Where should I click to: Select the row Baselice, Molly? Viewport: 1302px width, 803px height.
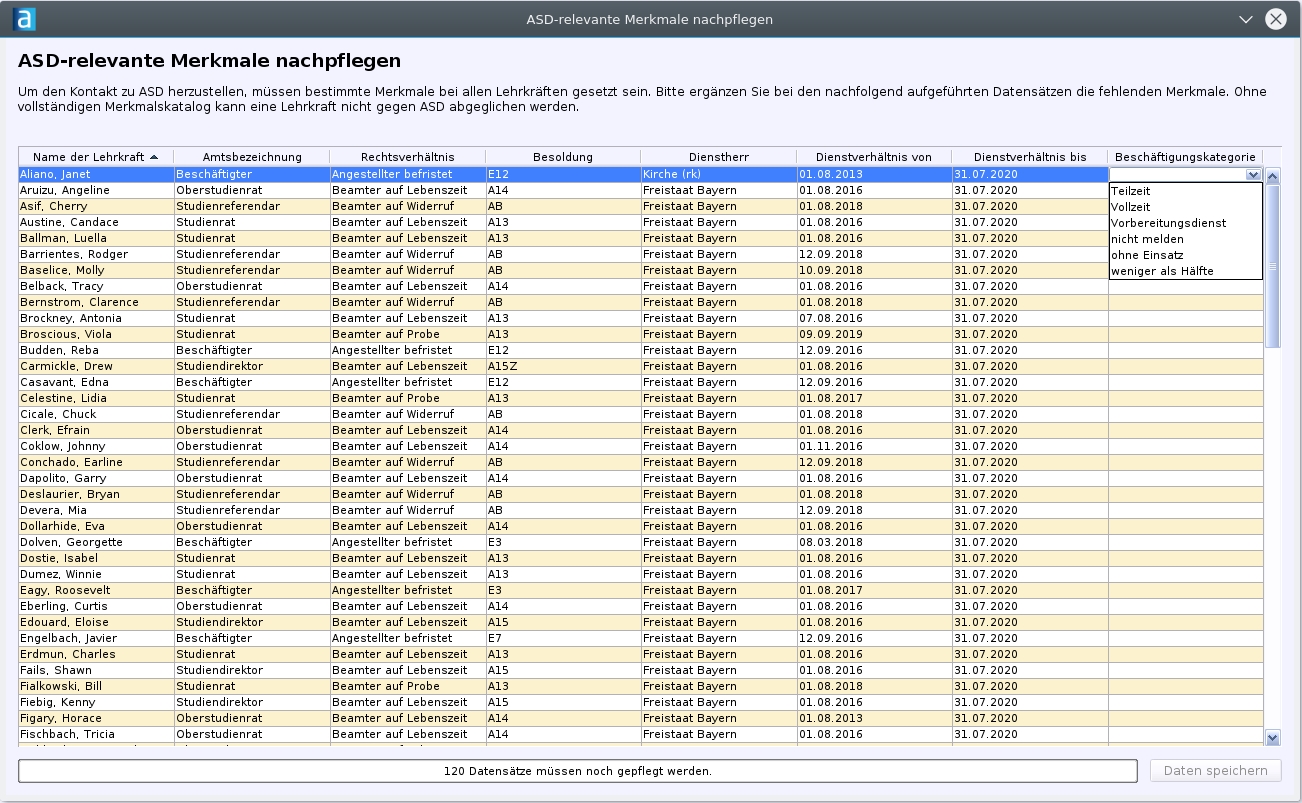coord(641,270)
